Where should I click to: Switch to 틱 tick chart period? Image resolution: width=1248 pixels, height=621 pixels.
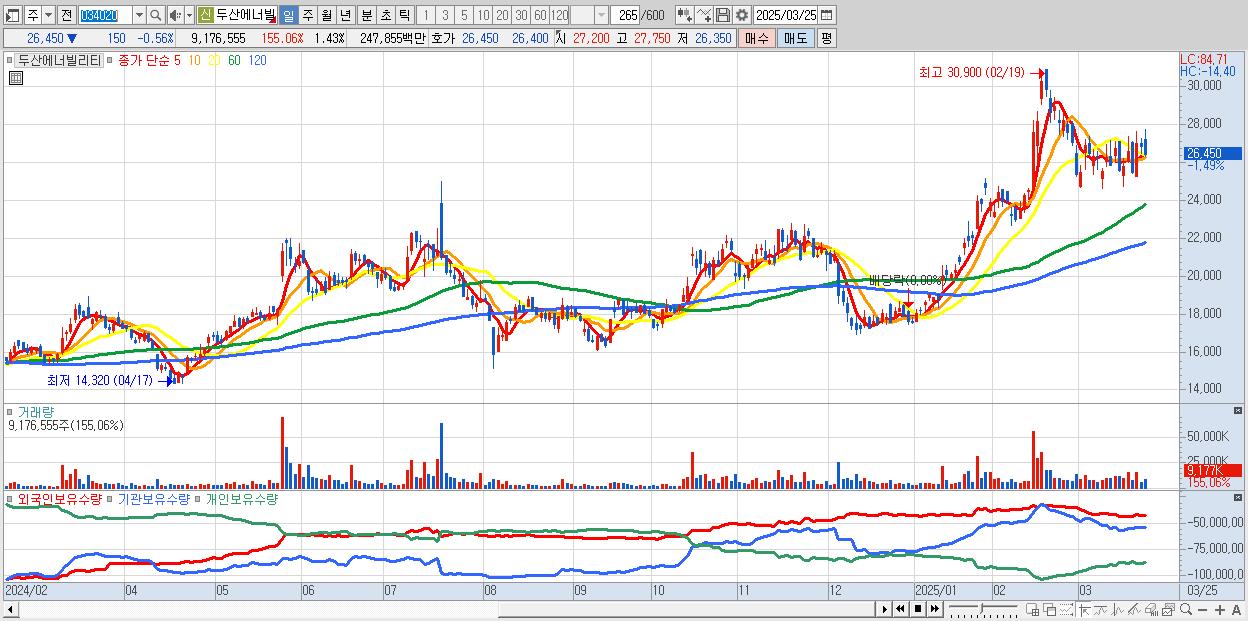[404, 15]
